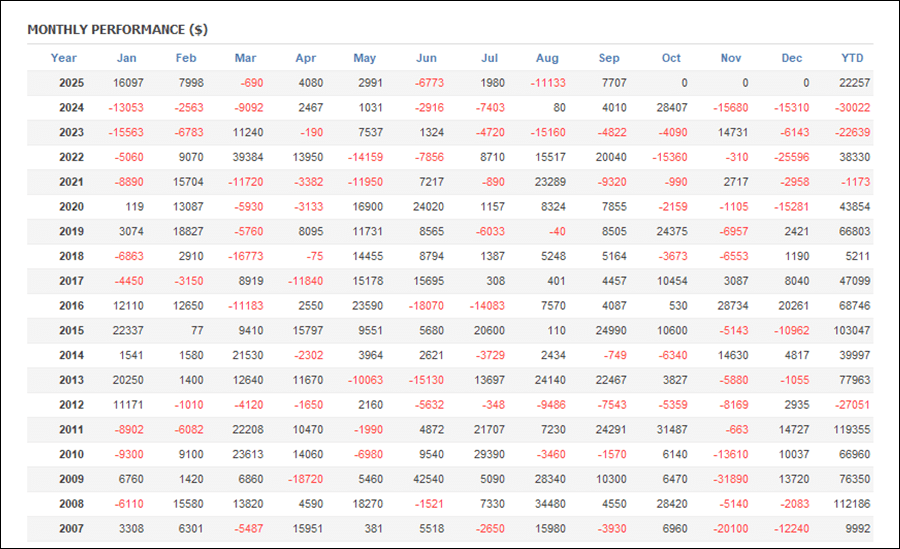The height and width of the screenshot is (549, 900).
Task: Select the Mar column header
Action: coord(245,58)
